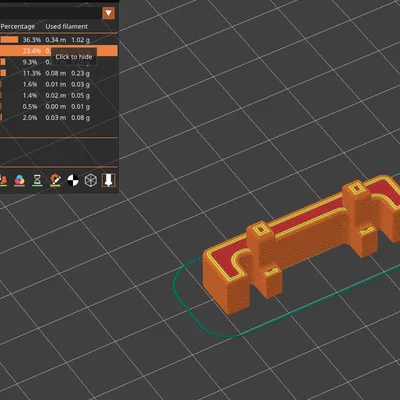Toggle the partially visible leftmost legend icon
The width and height of the screenshot is (400, 400).
pos(3,180)
